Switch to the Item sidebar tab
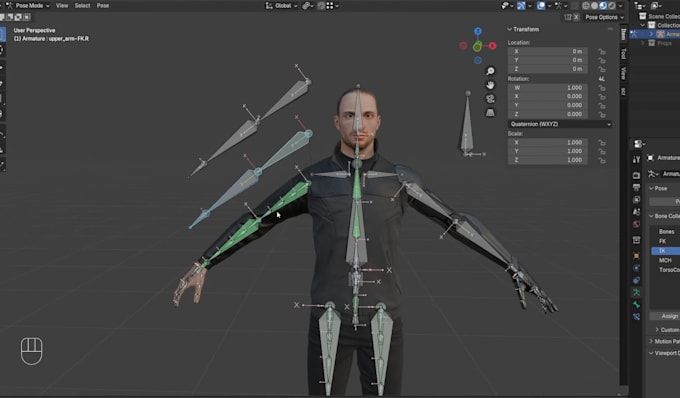Image resolution: width=680 pixels, height=398 pixels. 623,34
